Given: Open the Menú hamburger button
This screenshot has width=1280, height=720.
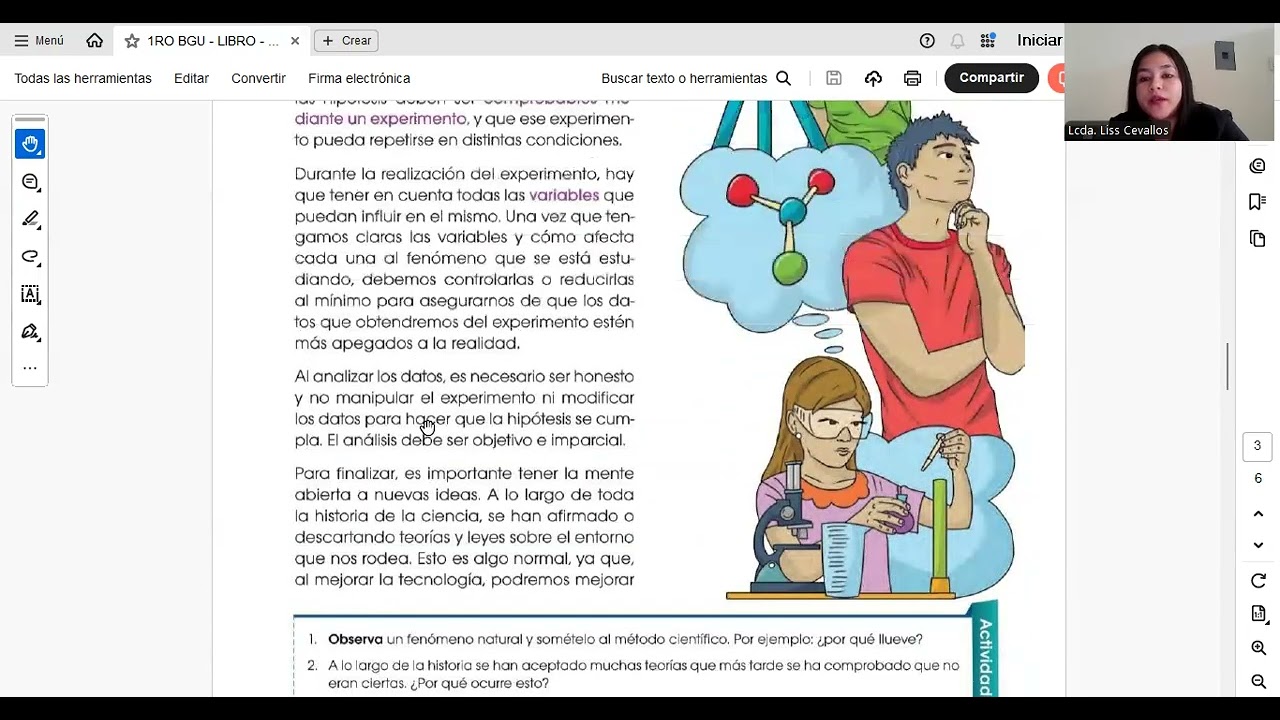Looking at the screenshot, I should click(x=38, y=41).
